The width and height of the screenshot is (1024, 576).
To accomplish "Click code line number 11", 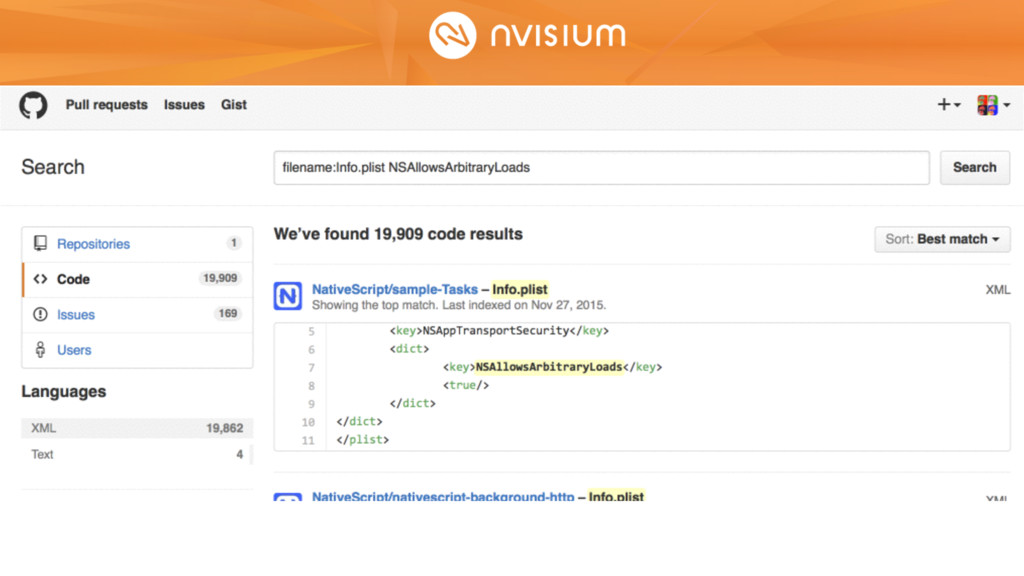I will pos(308,441).
